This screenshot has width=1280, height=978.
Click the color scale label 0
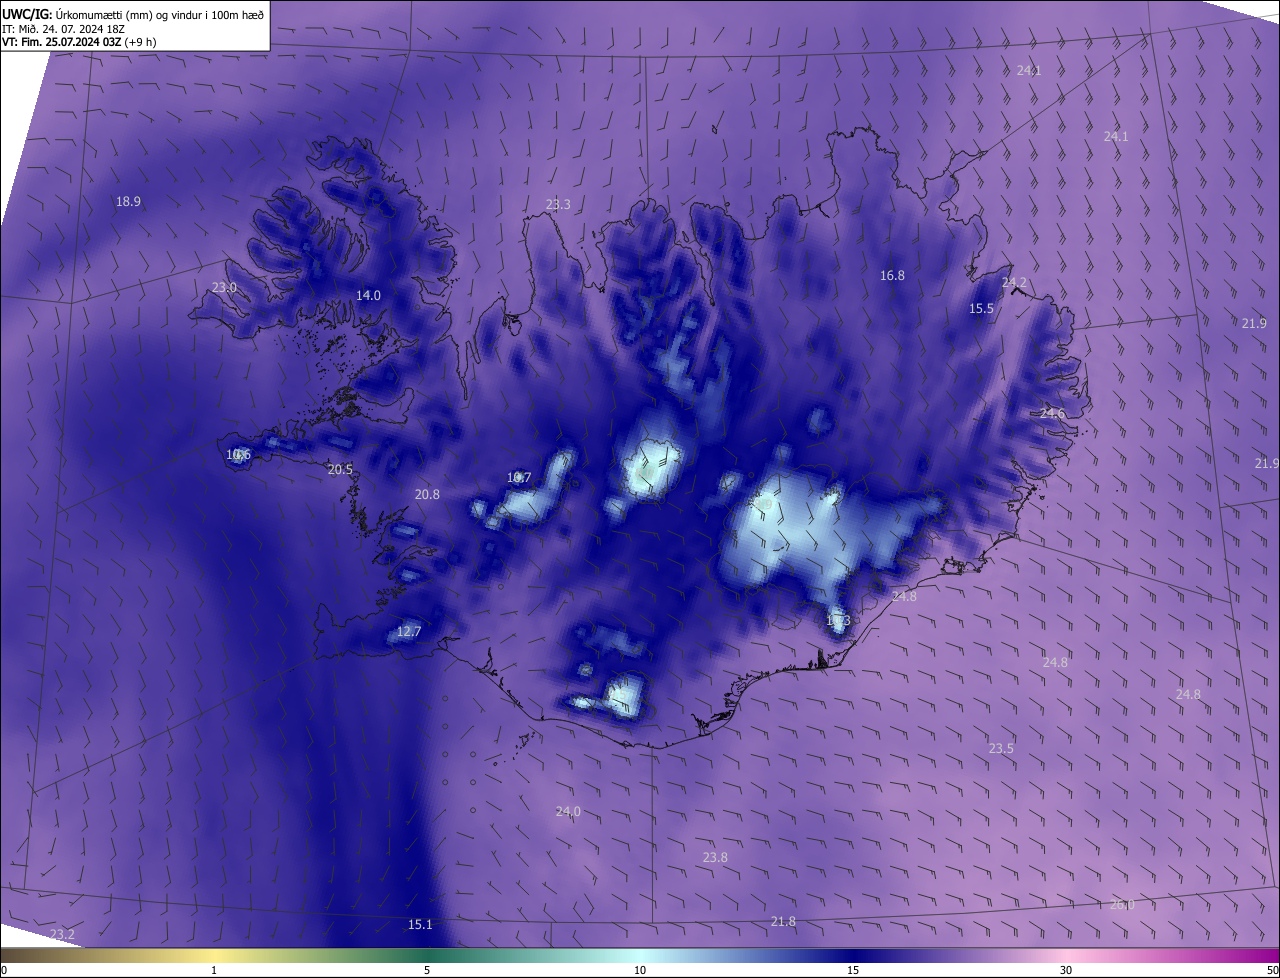tap(4, 970)
